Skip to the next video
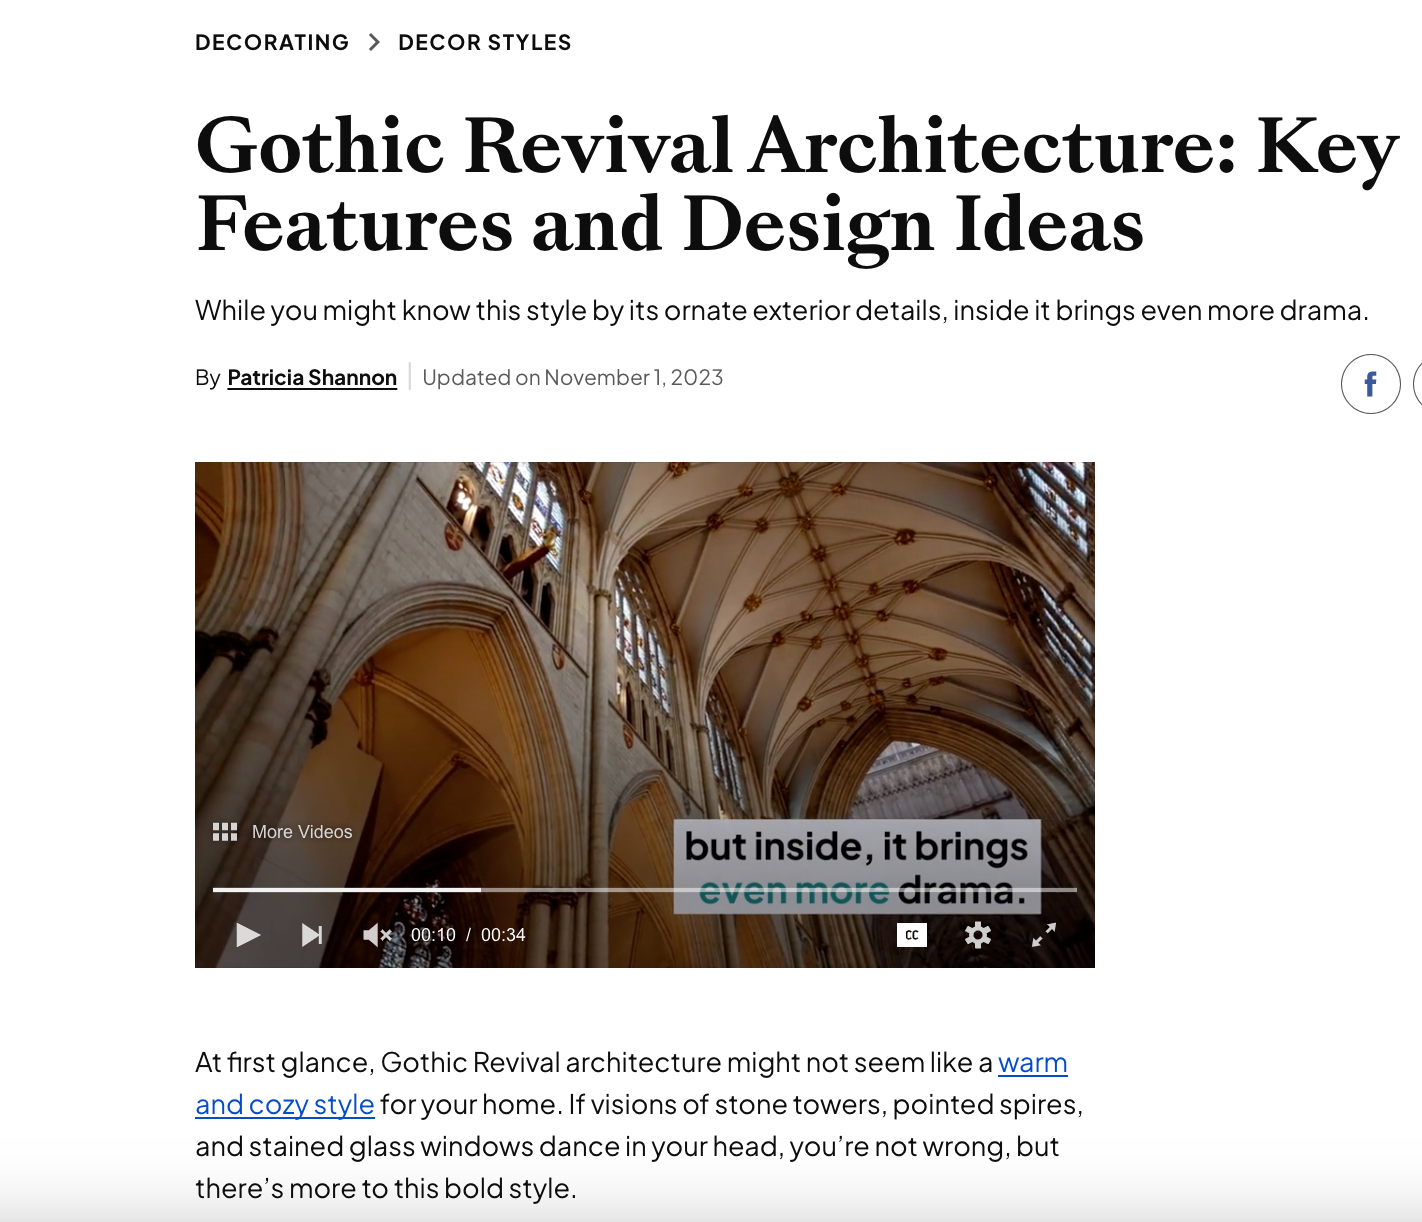This screenshot has width=1422, height=1222. pos(312,934)
